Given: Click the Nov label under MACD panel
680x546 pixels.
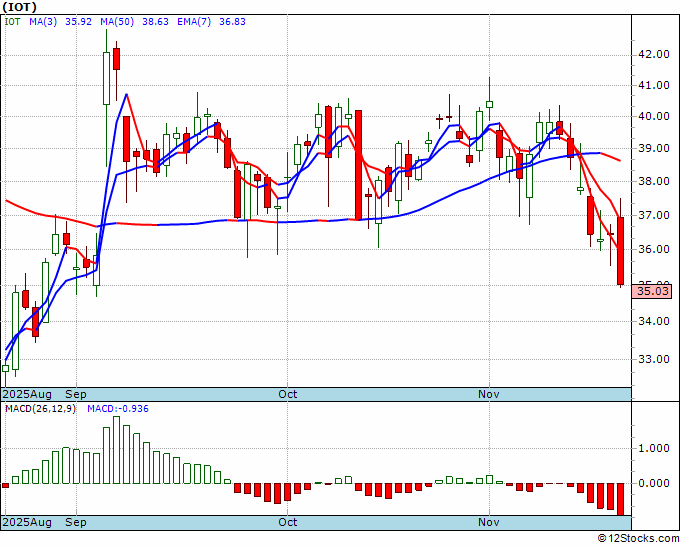Looking at the screenshot, I should coord(489,522).
